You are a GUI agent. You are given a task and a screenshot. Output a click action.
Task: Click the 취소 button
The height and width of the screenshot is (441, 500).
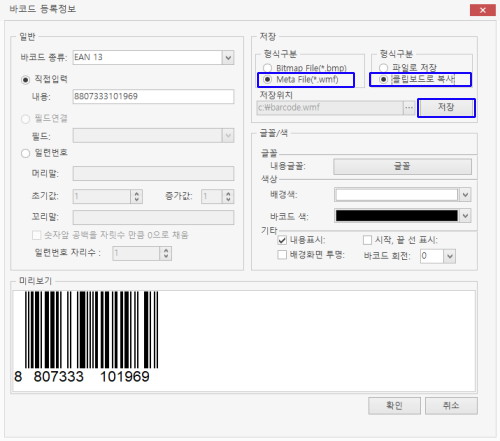451,406
